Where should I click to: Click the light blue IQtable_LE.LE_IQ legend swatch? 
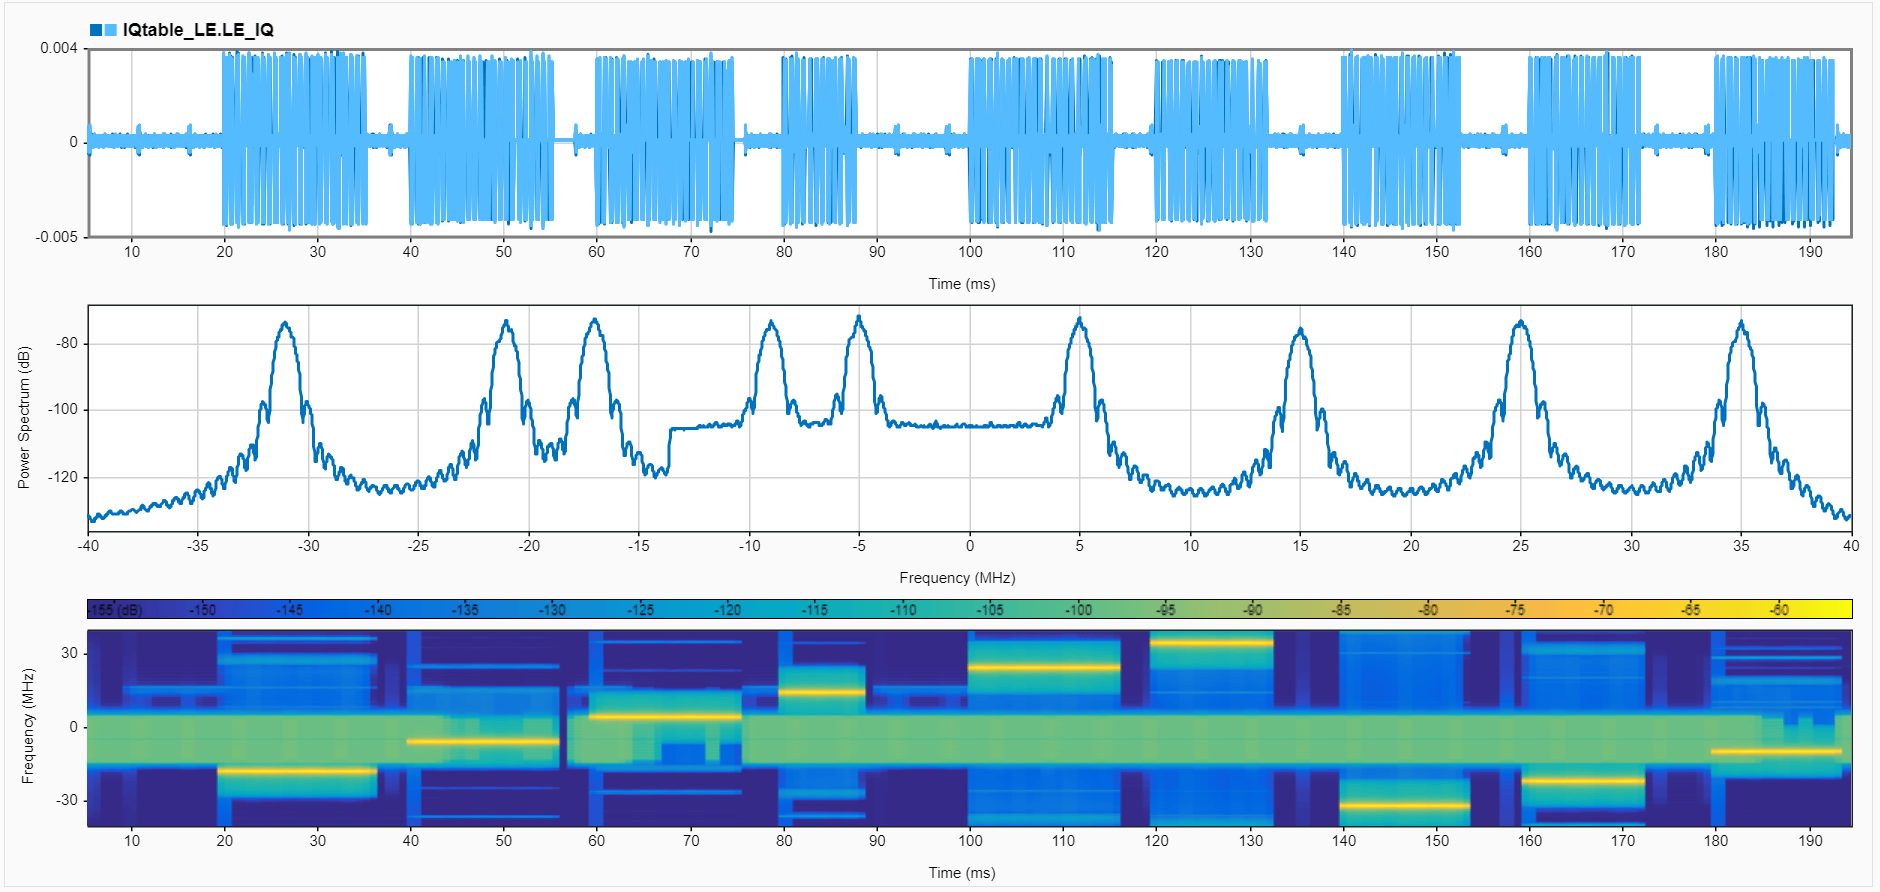click(x=110, y=30)
